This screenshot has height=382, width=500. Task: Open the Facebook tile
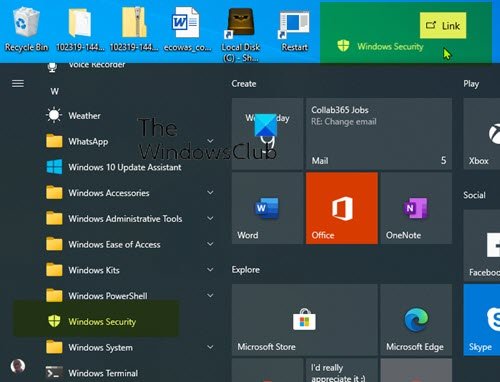[482, 245]
